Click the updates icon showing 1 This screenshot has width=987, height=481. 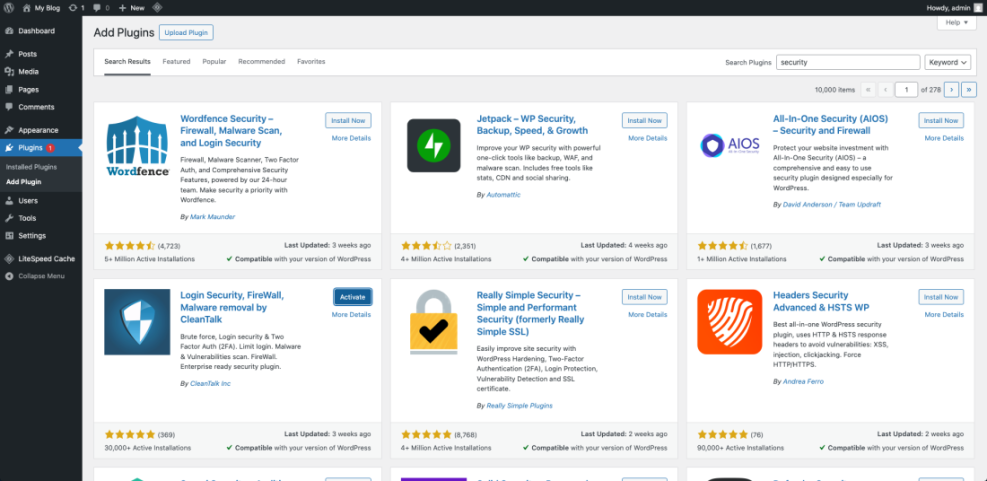click(76, 8)
